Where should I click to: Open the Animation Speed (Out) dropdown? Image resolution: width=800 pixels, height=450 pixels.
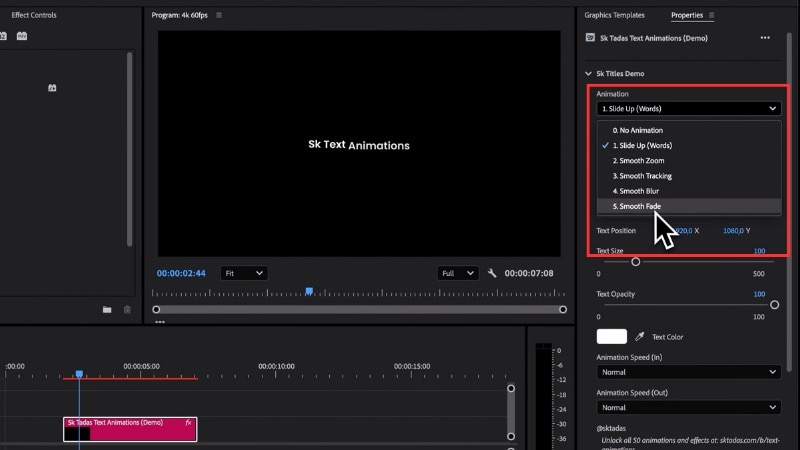point(689,408)
